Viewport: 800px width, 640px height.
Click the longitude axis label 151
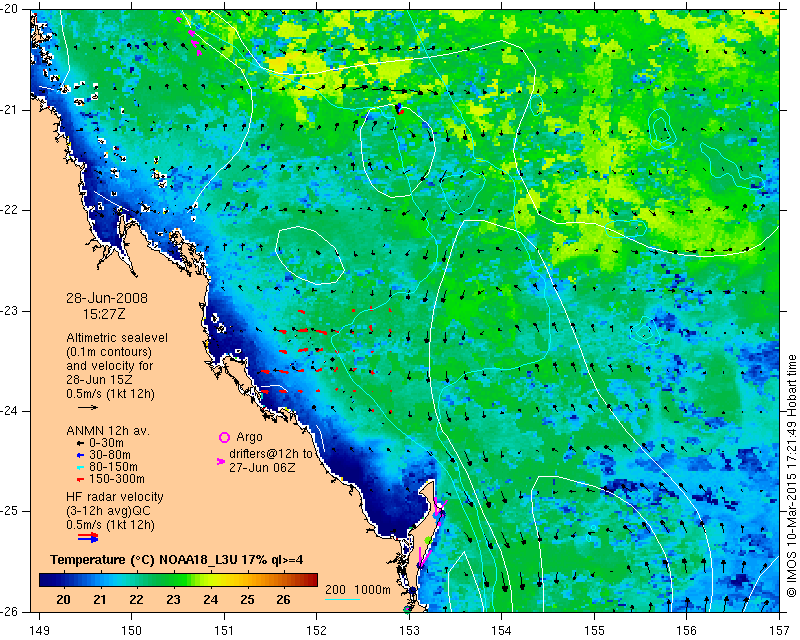(224, 630)
